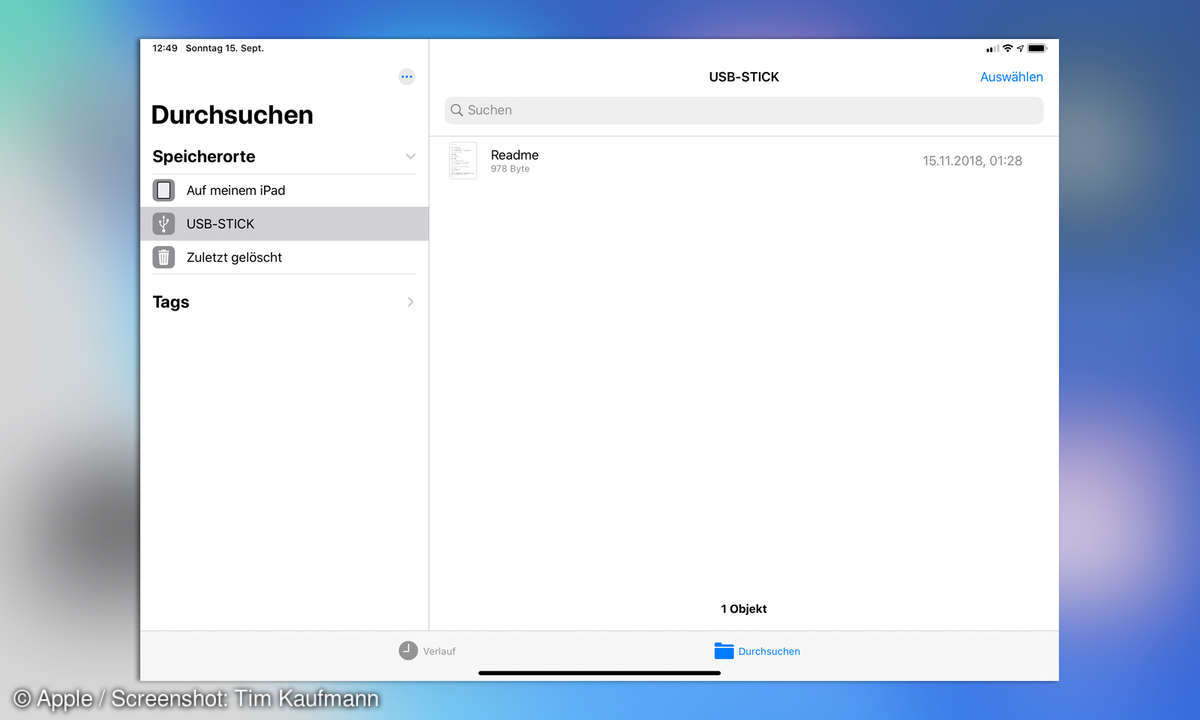This screenshot has width=1200, height=720.
Task: Click the date 15.11.2018, 01:28
Action: (x=972, y=160)
